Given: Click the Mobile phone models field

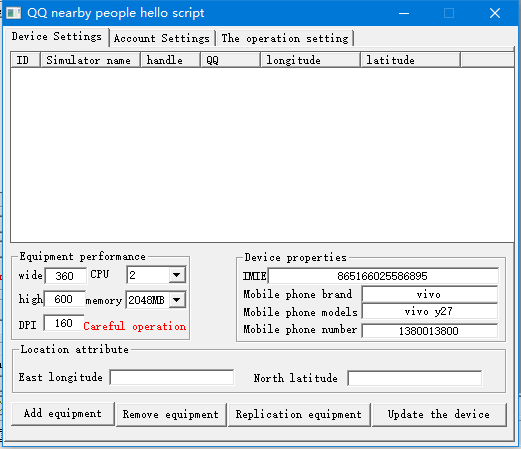Looking at the screenshot, I should pos(429,311).
